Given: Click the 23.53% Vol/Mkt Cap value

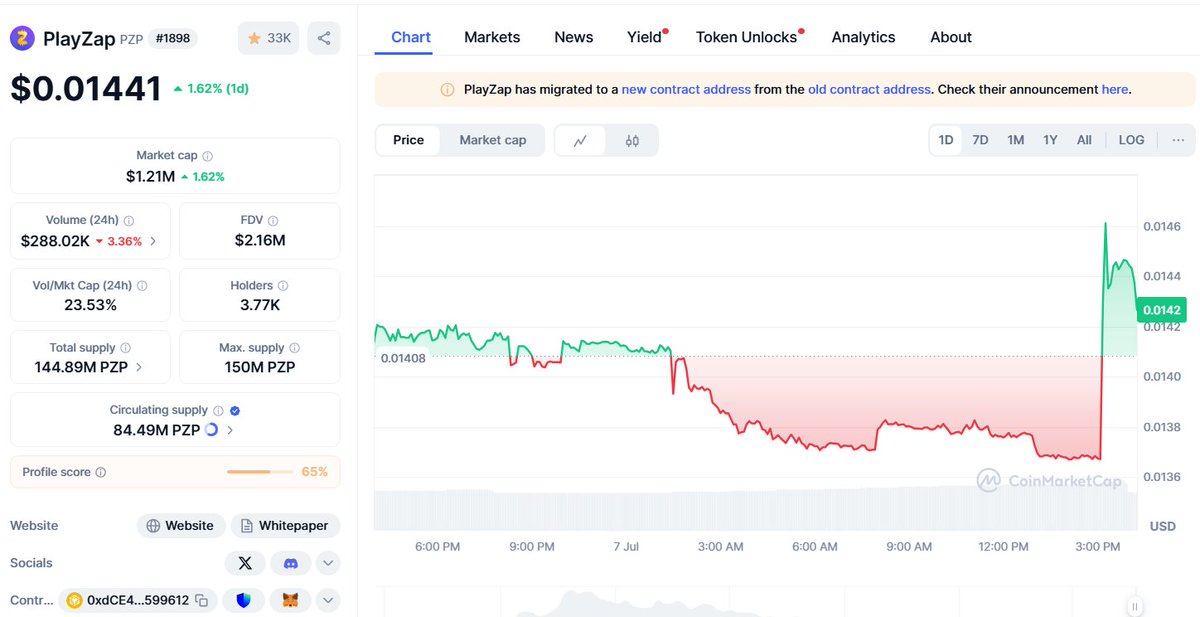Looking at the screenshot, I should [90, 304].
